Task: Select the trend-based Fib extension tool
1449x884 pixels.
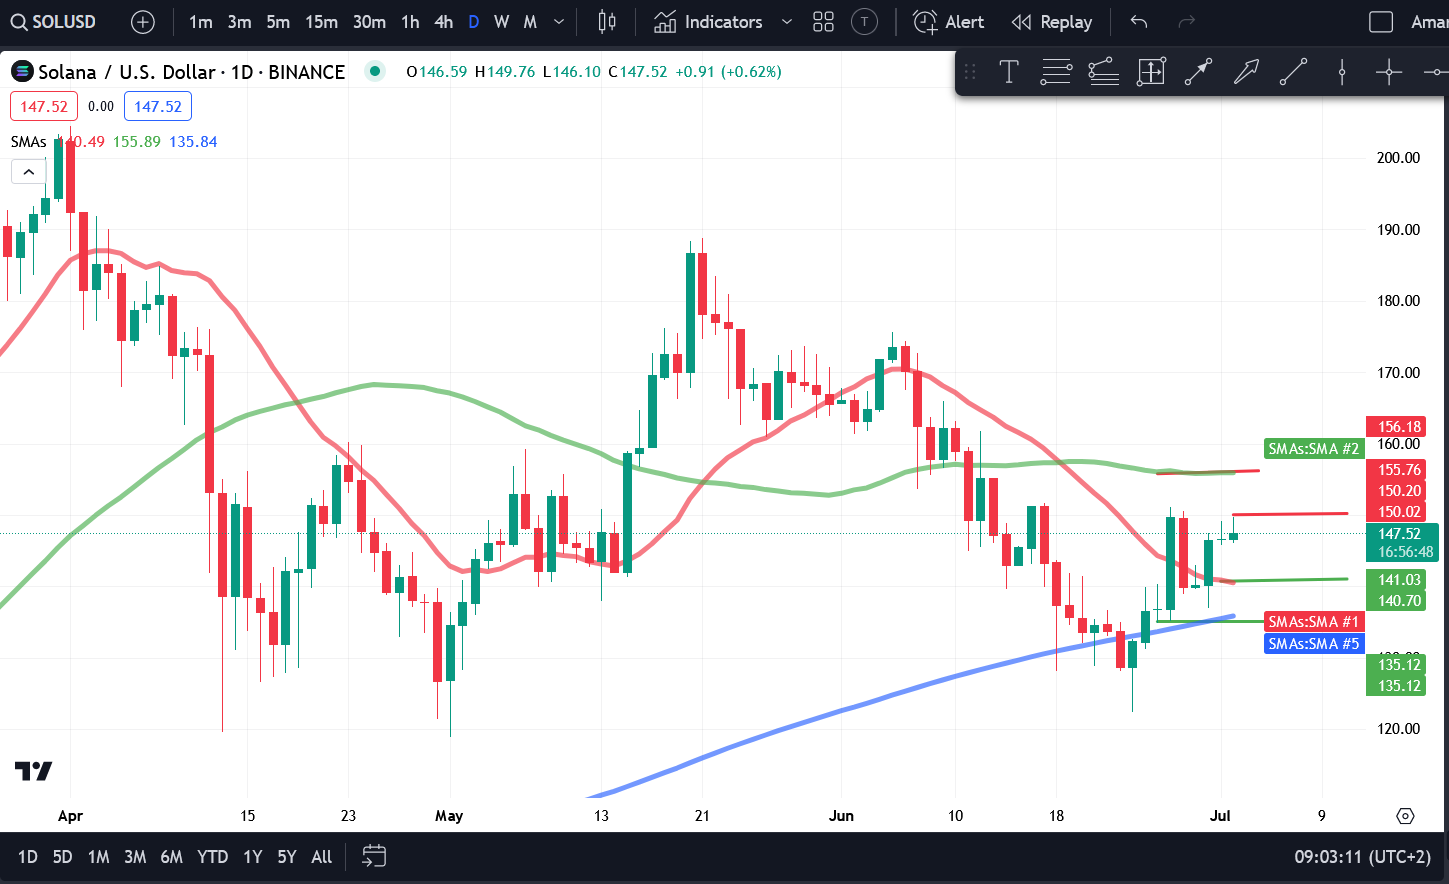Action: click(1103, 71)
